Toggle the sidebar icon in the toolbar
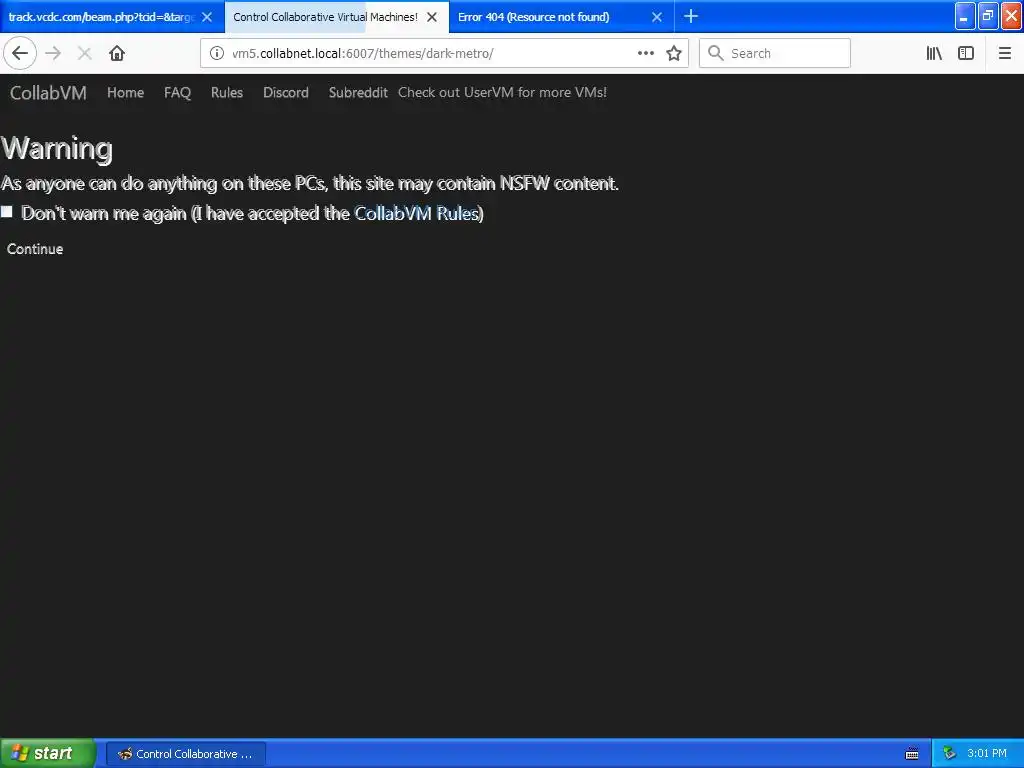1024x768 pixels. pyautogui.click(x=966, y=53)
